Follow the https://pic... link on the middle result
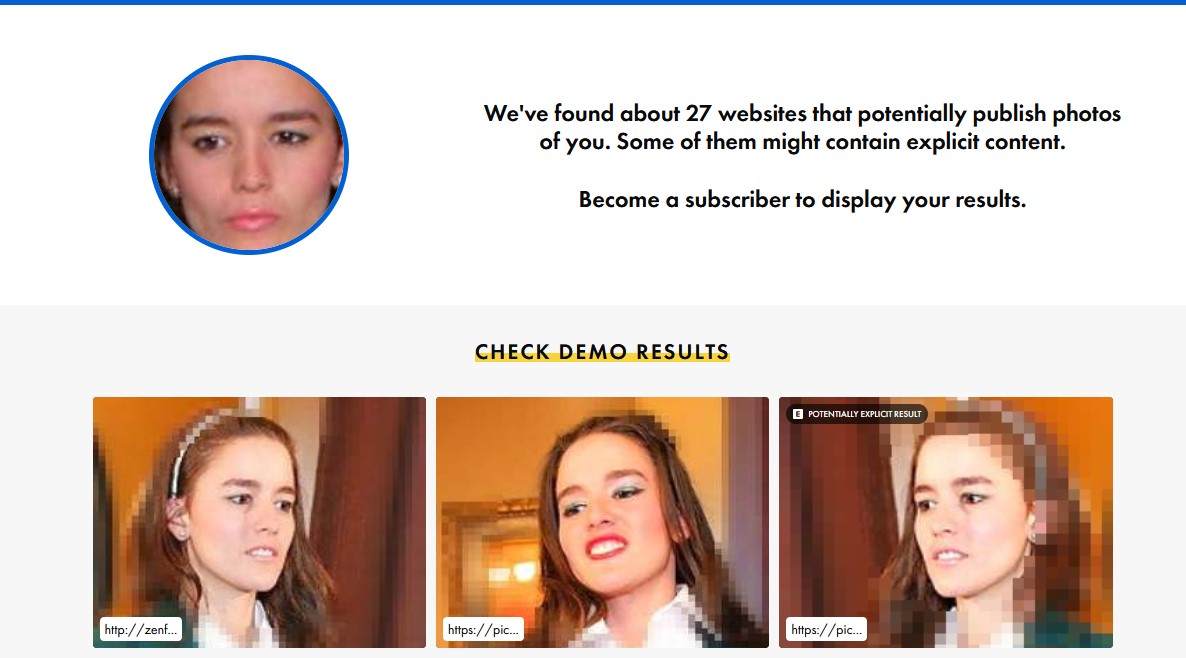The width and height of the screenshot is (1186, 658). pos(483,629)
